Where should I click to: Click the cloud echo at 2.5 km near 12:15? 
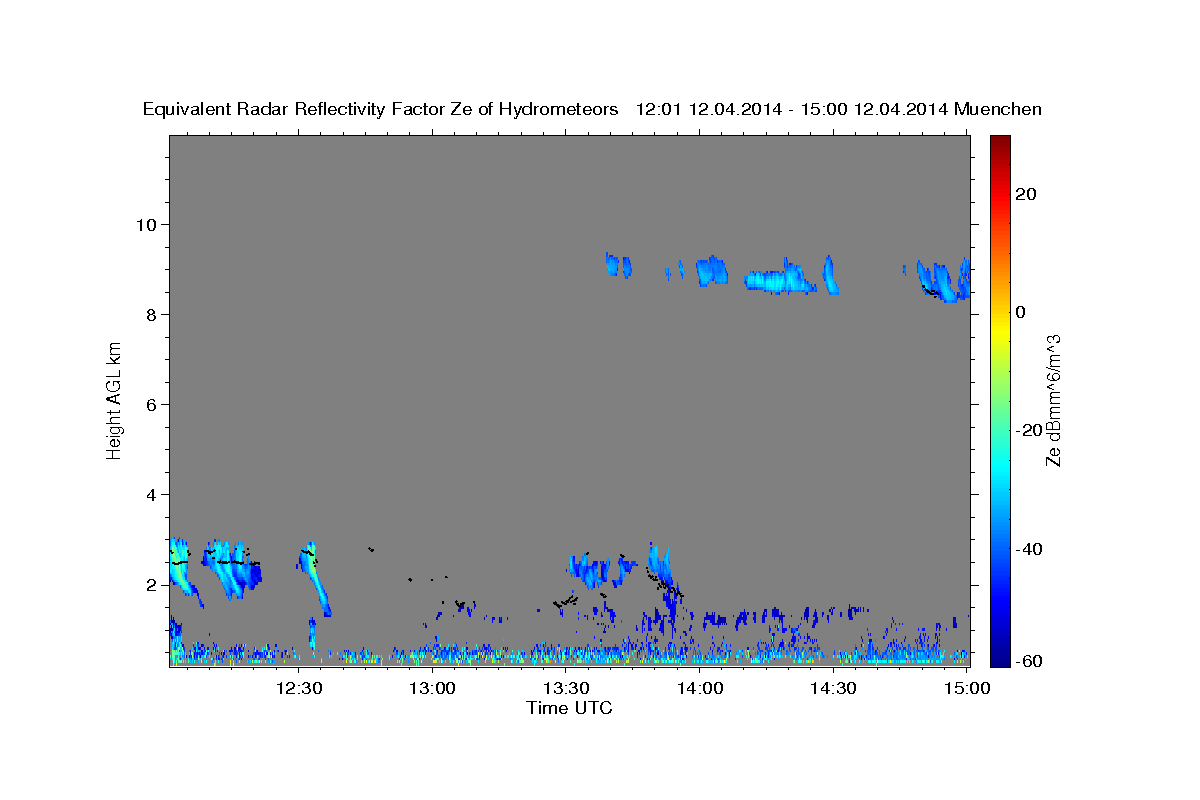[230, 570]
